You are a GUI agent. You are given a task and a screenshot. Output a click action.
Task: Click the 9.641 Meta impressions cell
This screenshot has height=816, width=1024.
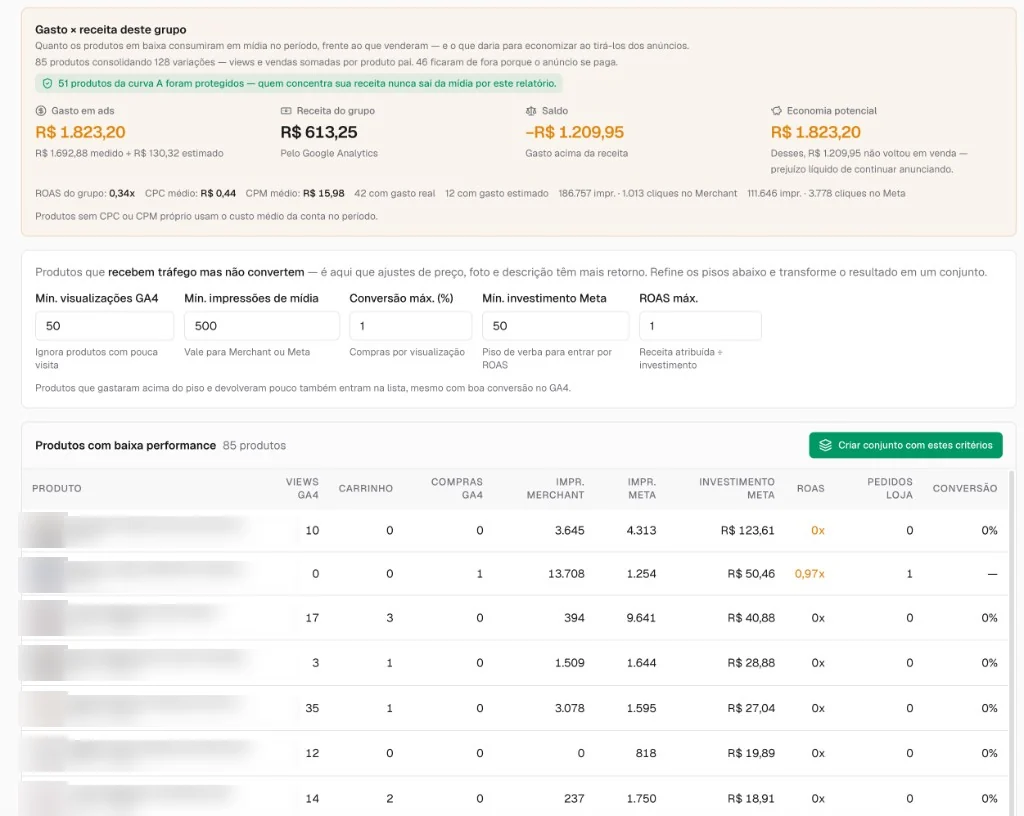coord(641,618)
